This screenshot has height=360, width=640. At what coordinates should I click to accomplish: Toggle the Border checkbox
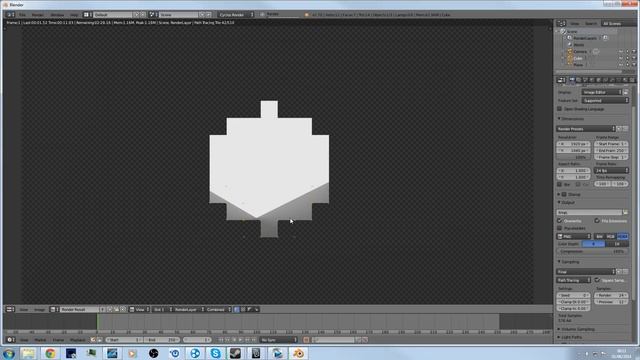tap(560, 184)
